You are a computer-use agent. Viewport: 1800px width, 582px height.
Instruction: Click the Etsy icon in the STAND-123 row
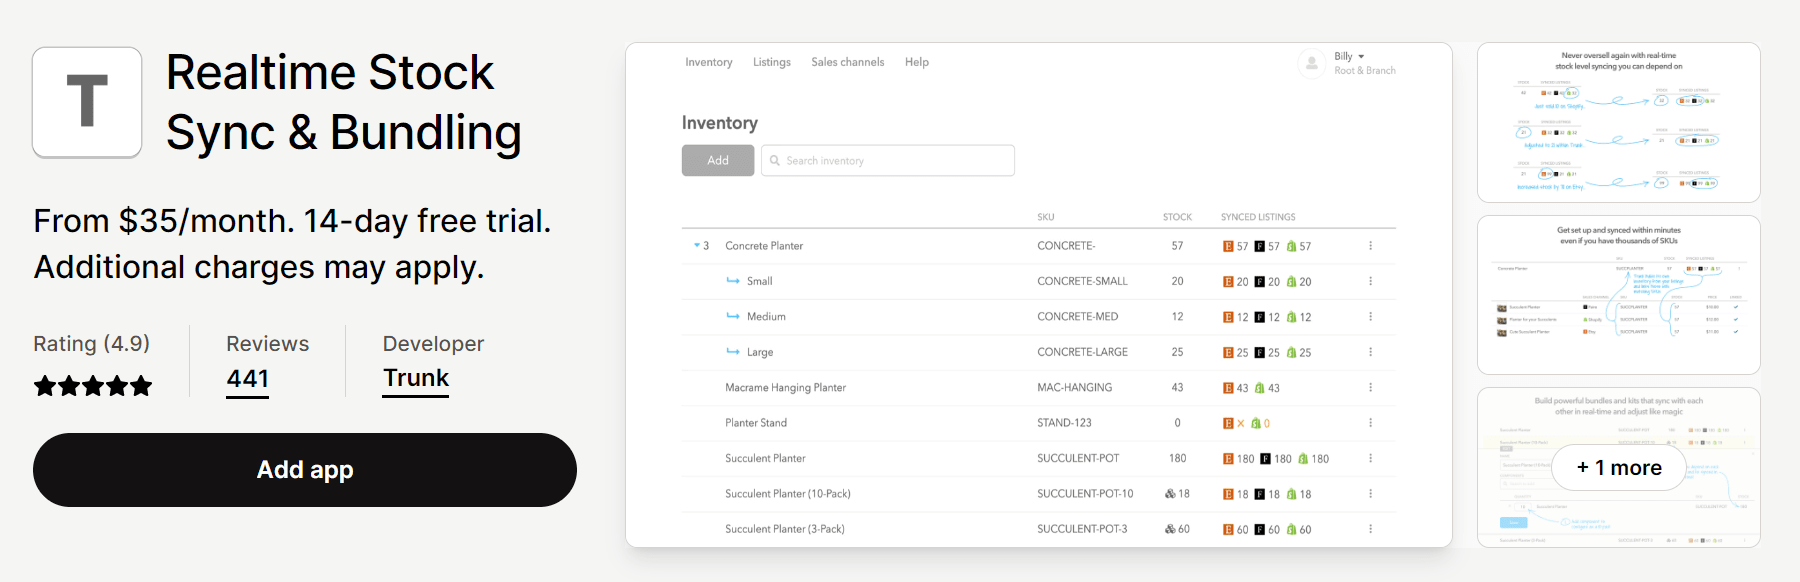1228,423
